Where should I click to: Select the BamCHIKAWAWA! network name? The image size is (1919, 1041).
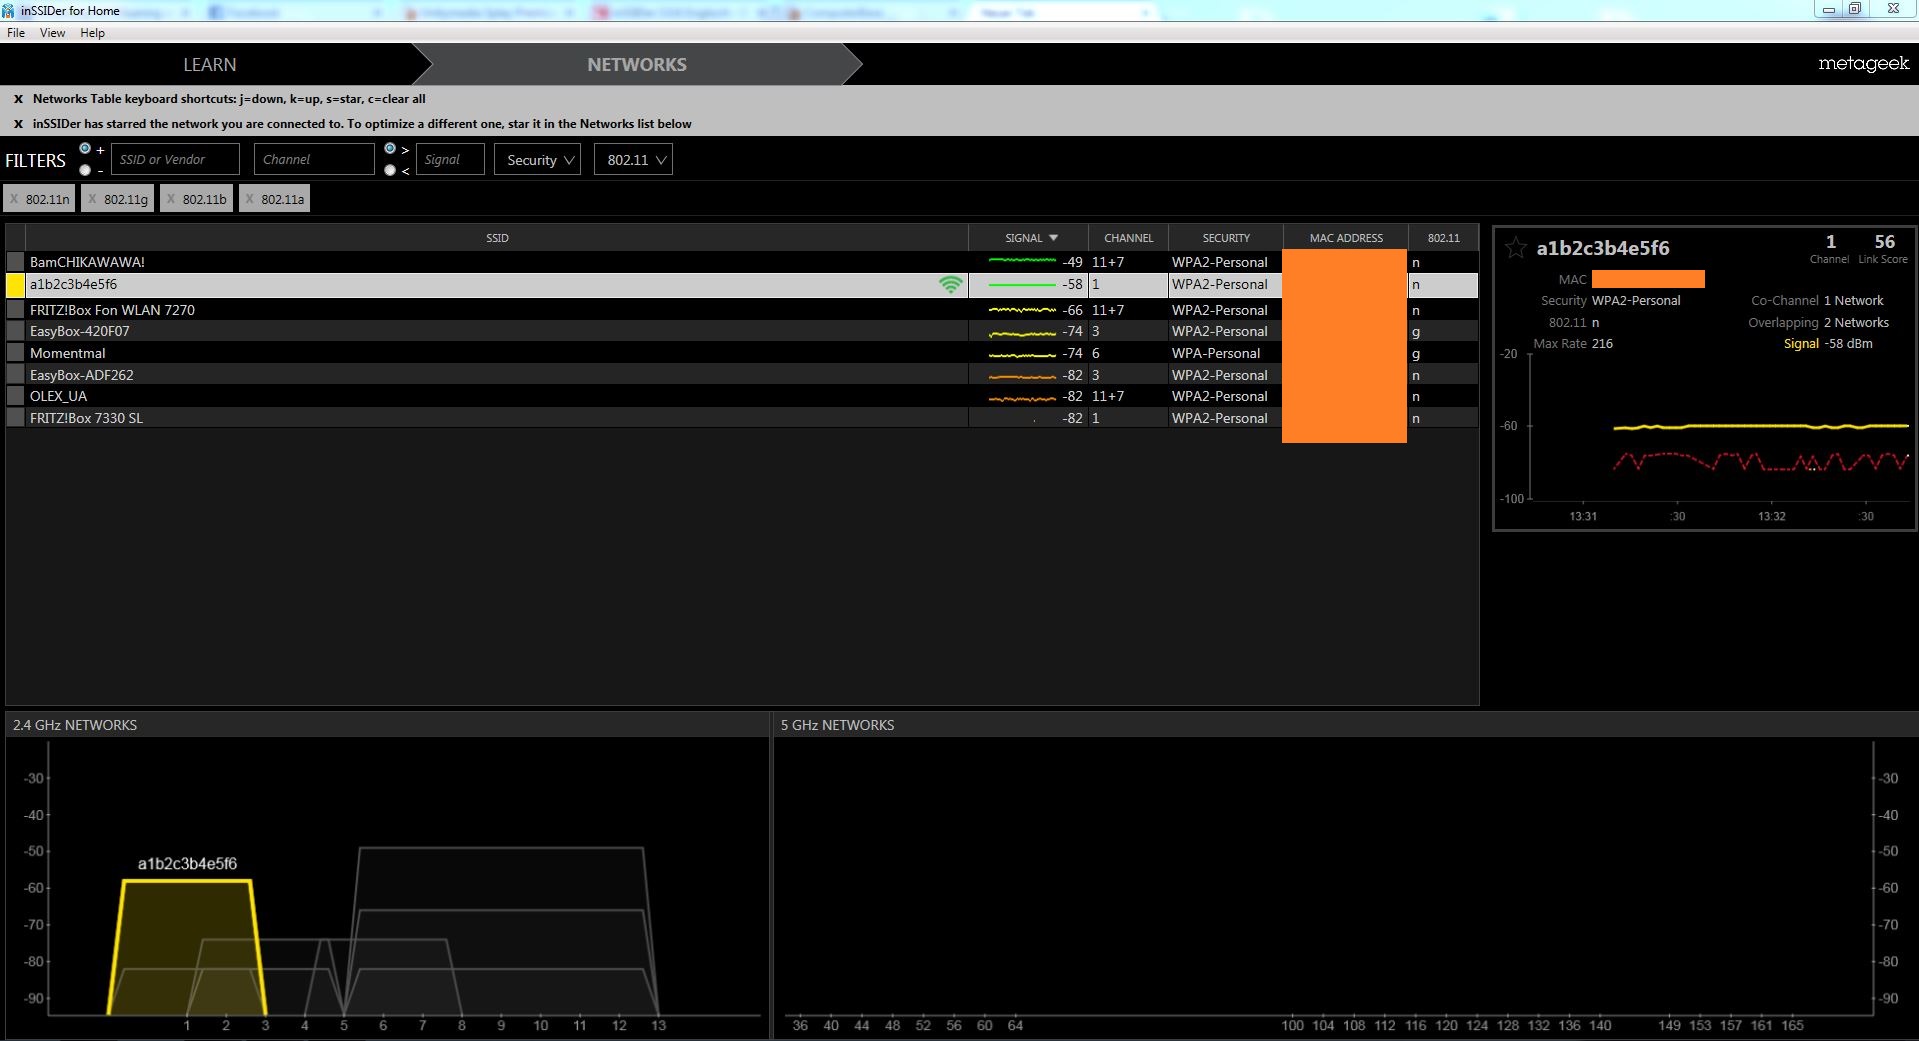pos(87,262)
